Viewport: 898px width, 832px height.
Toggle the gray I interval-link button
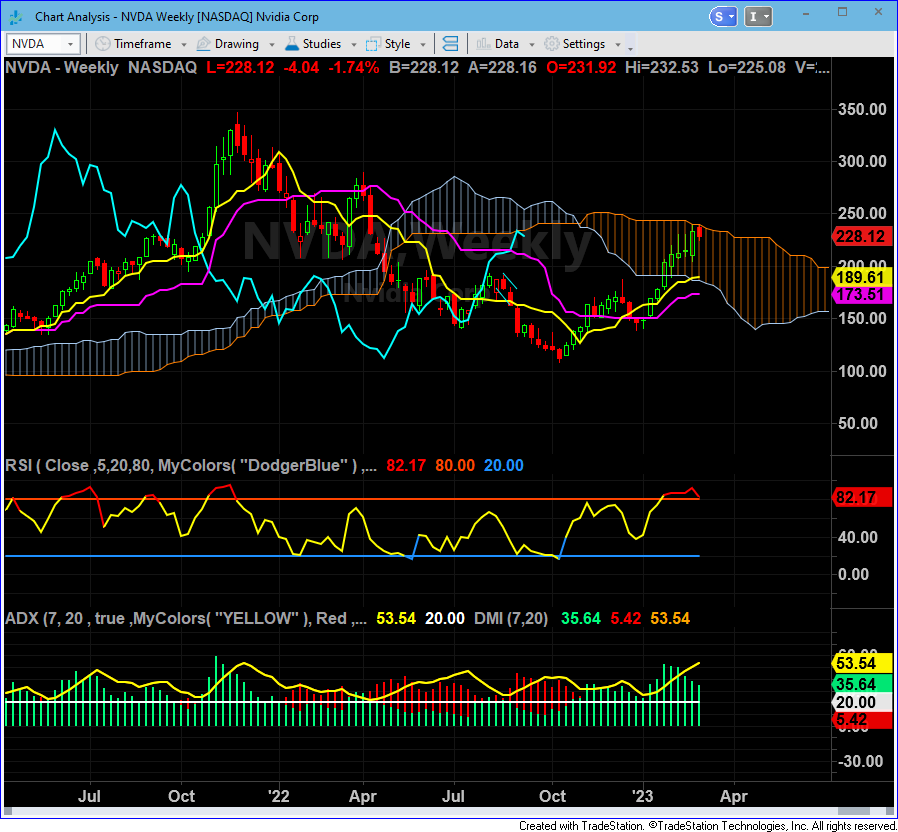[x=760, y=17]
